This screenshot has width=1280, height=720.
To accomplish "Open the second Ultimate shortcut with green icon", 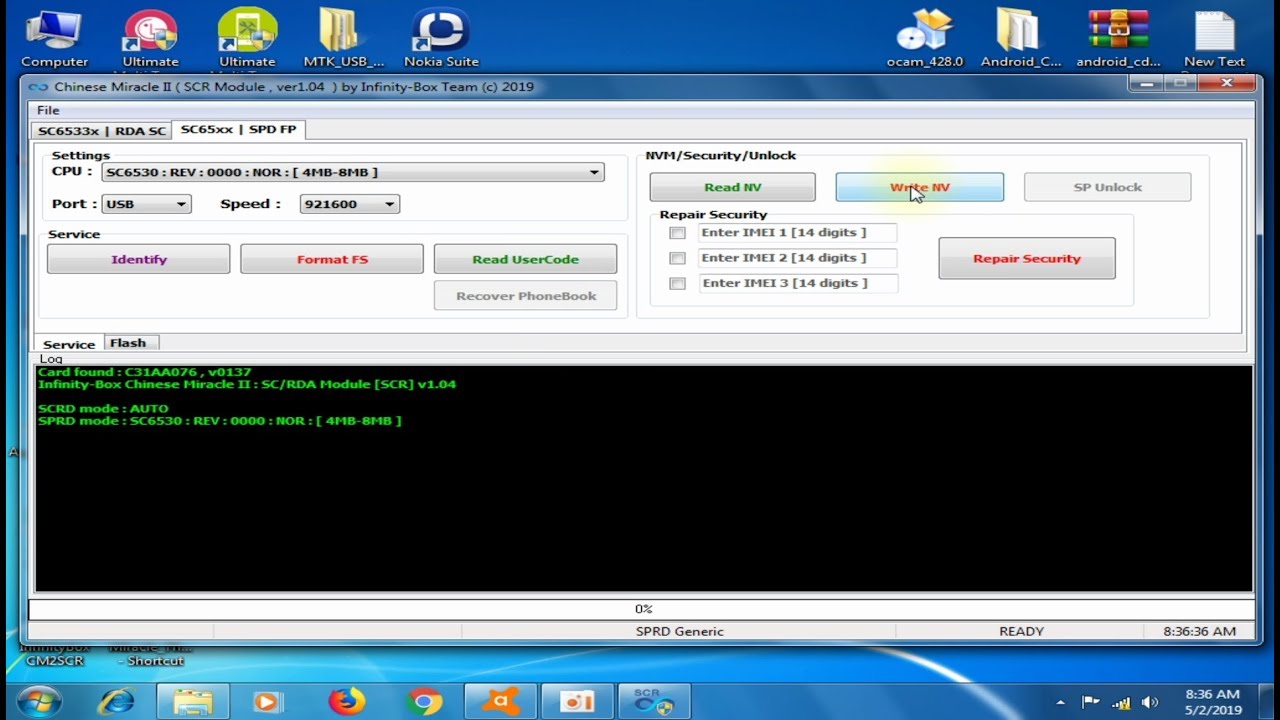I will [247, 38].
